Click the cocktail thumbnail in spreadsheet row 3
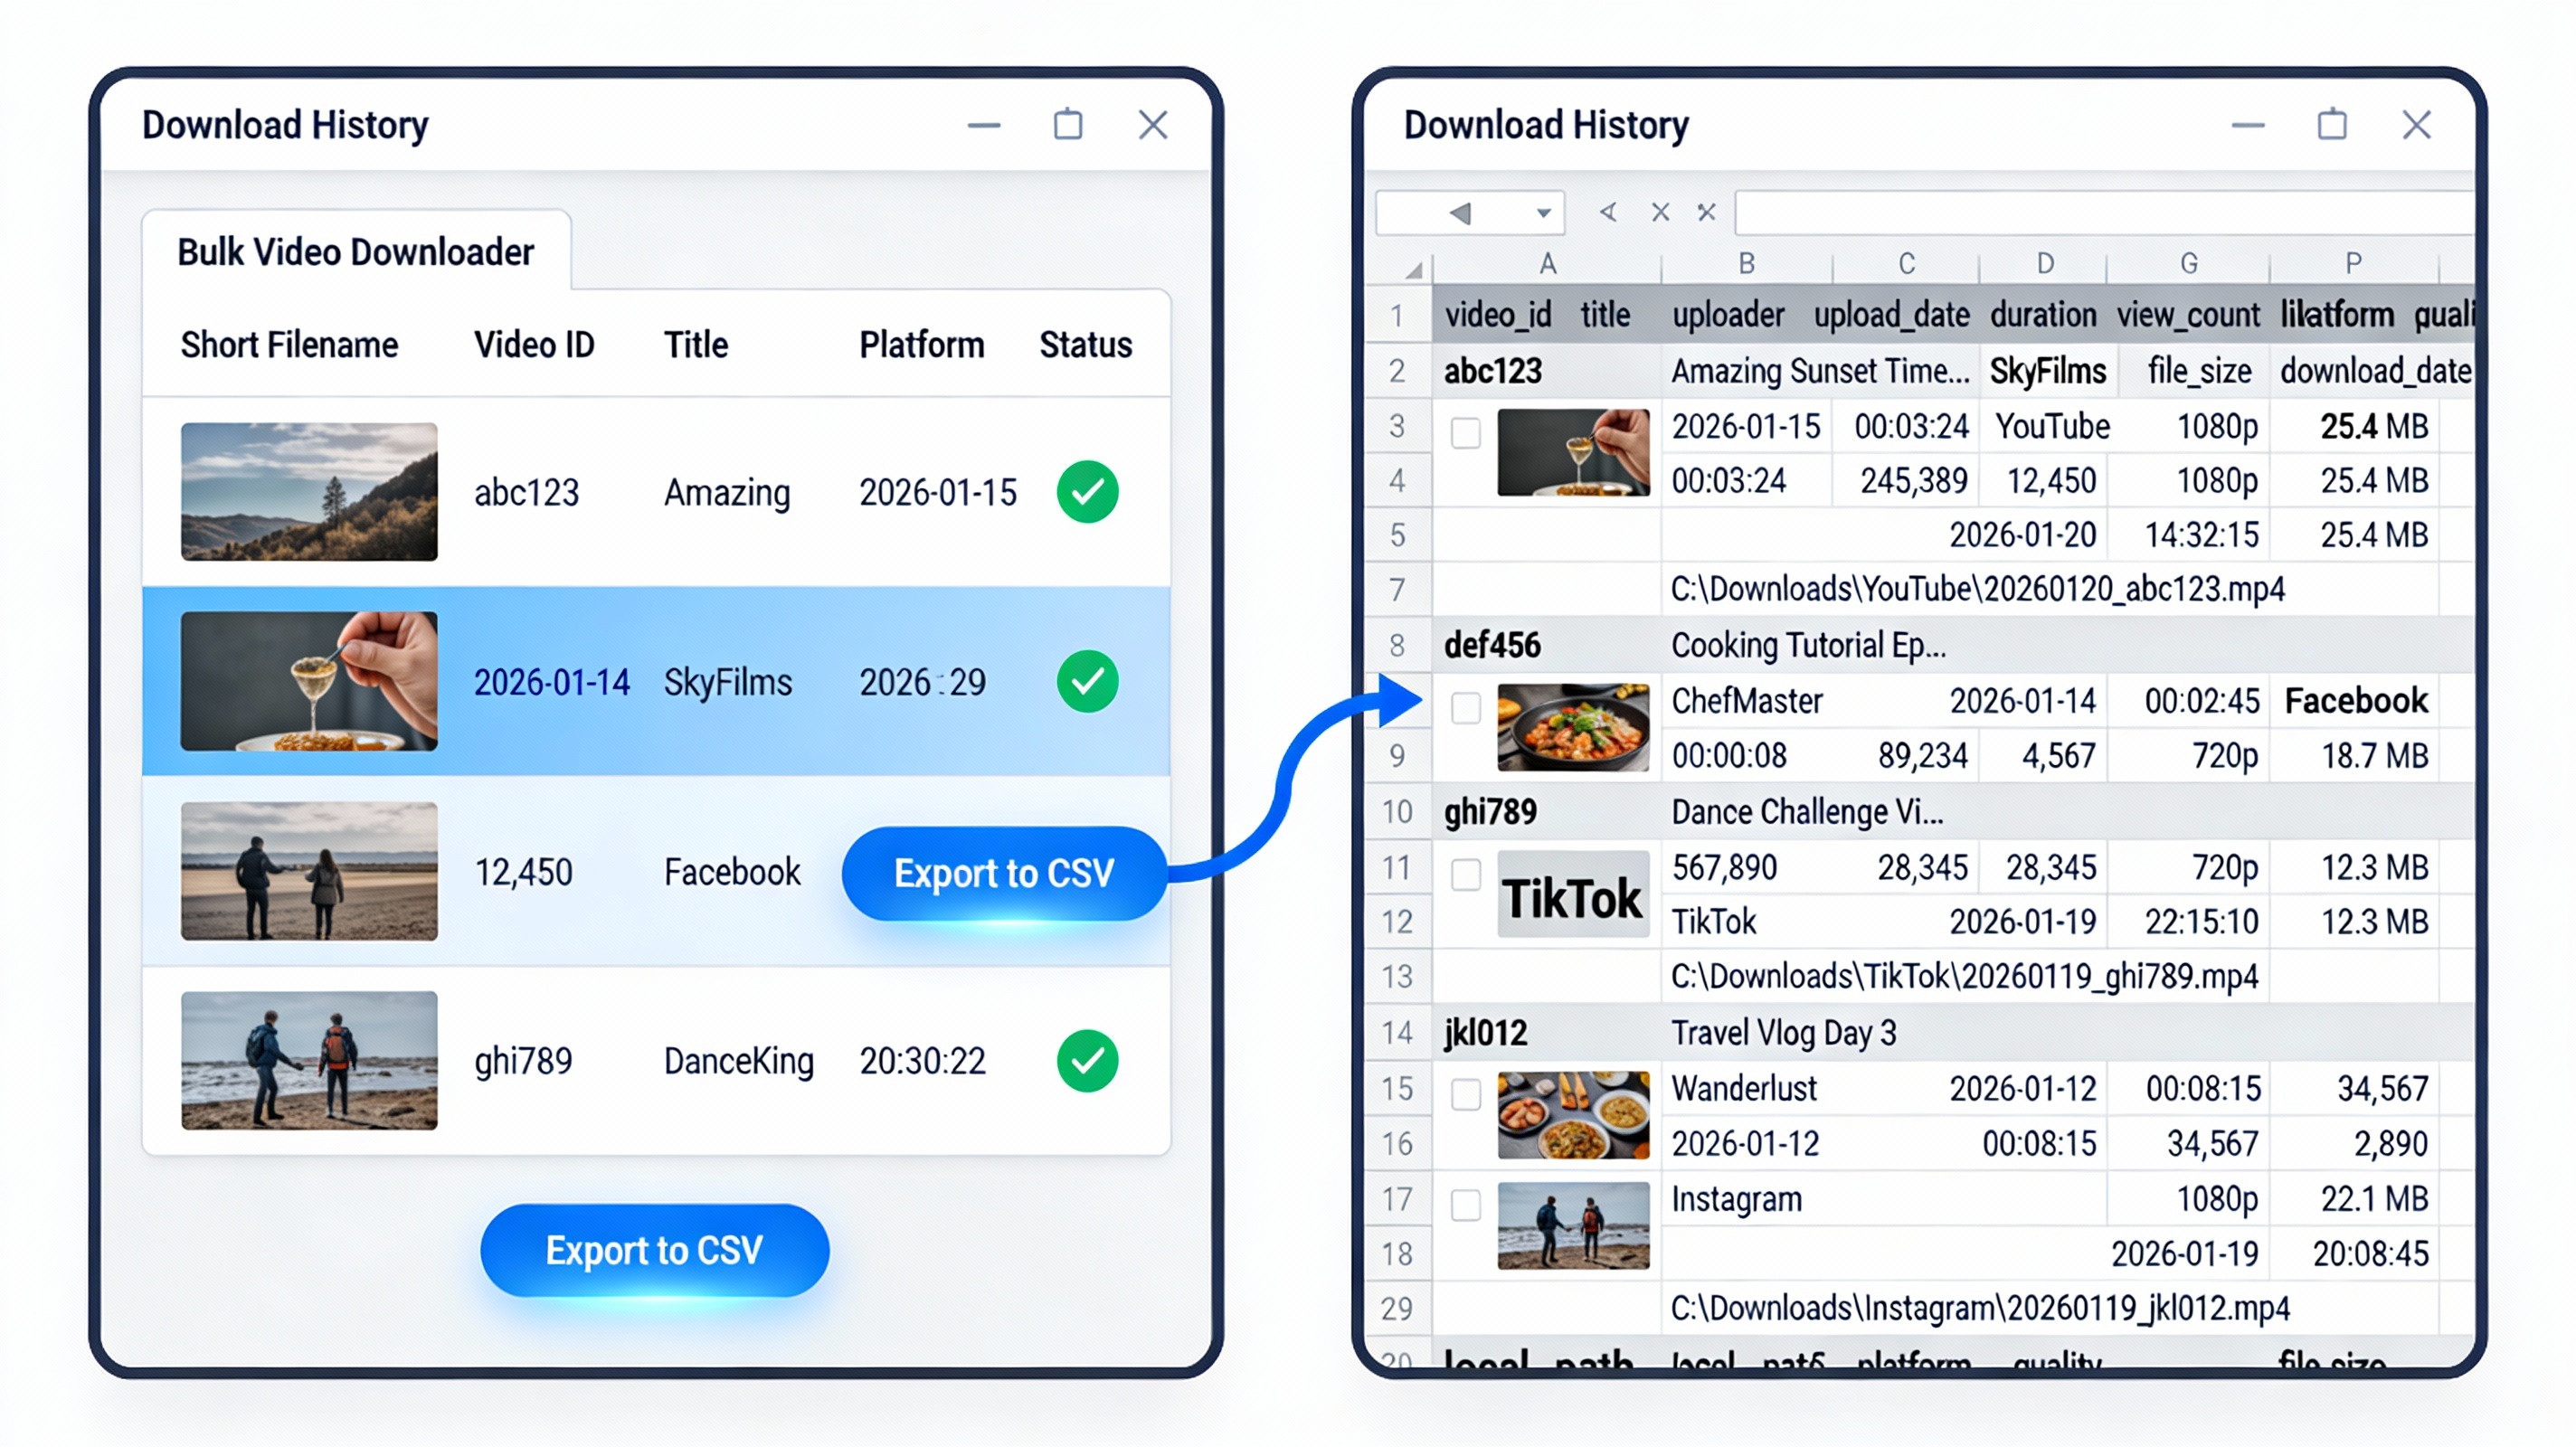The image size is (2576, 1447). (1573, 452)
